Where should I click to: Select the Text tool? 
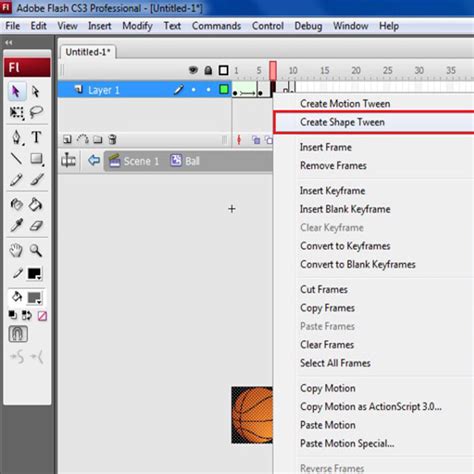36,137
